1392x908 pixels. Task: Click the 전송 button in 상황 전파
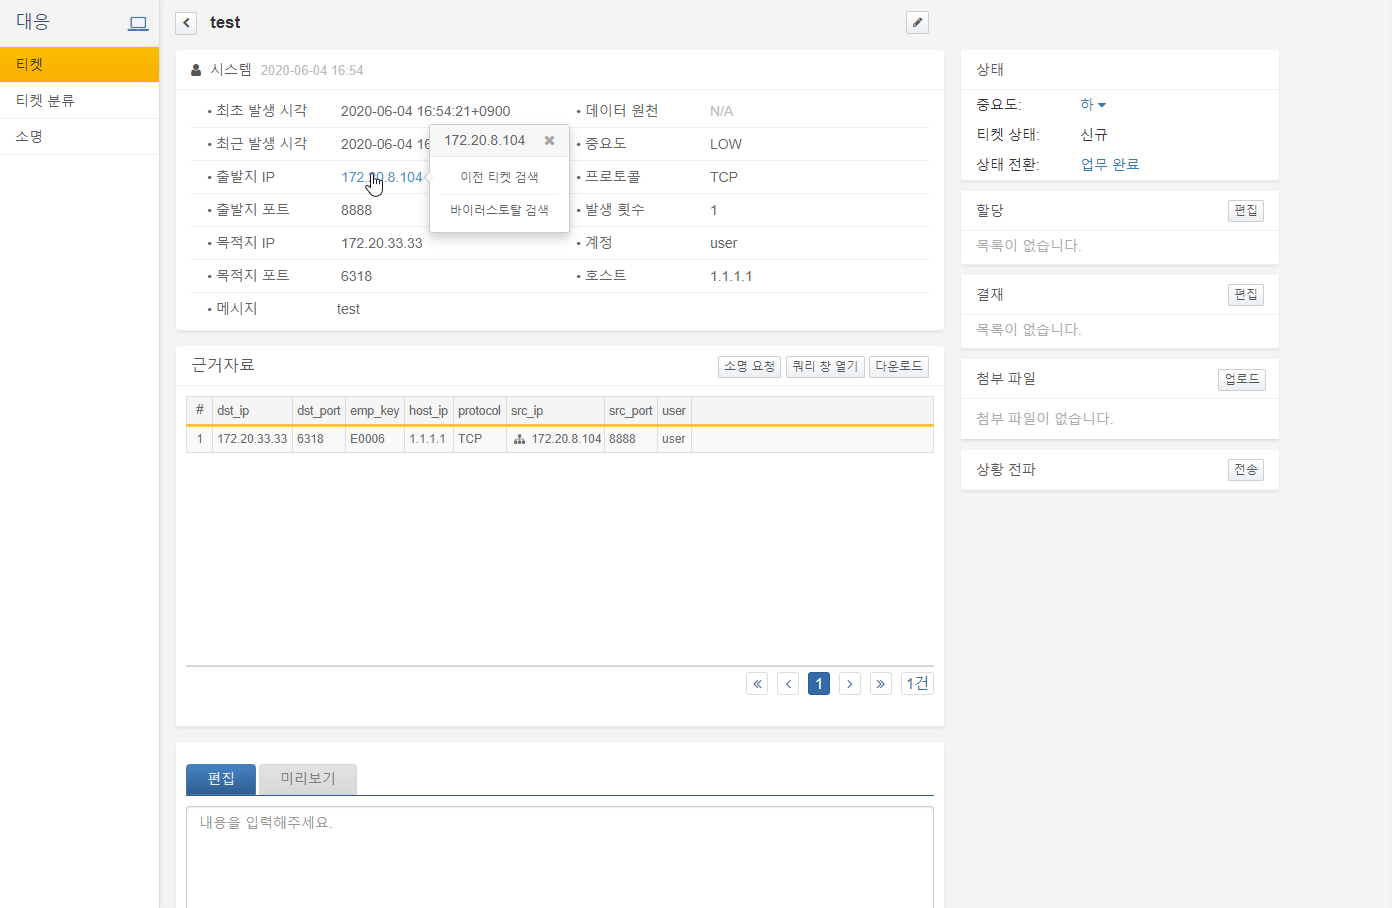(x=1246, y=470)
